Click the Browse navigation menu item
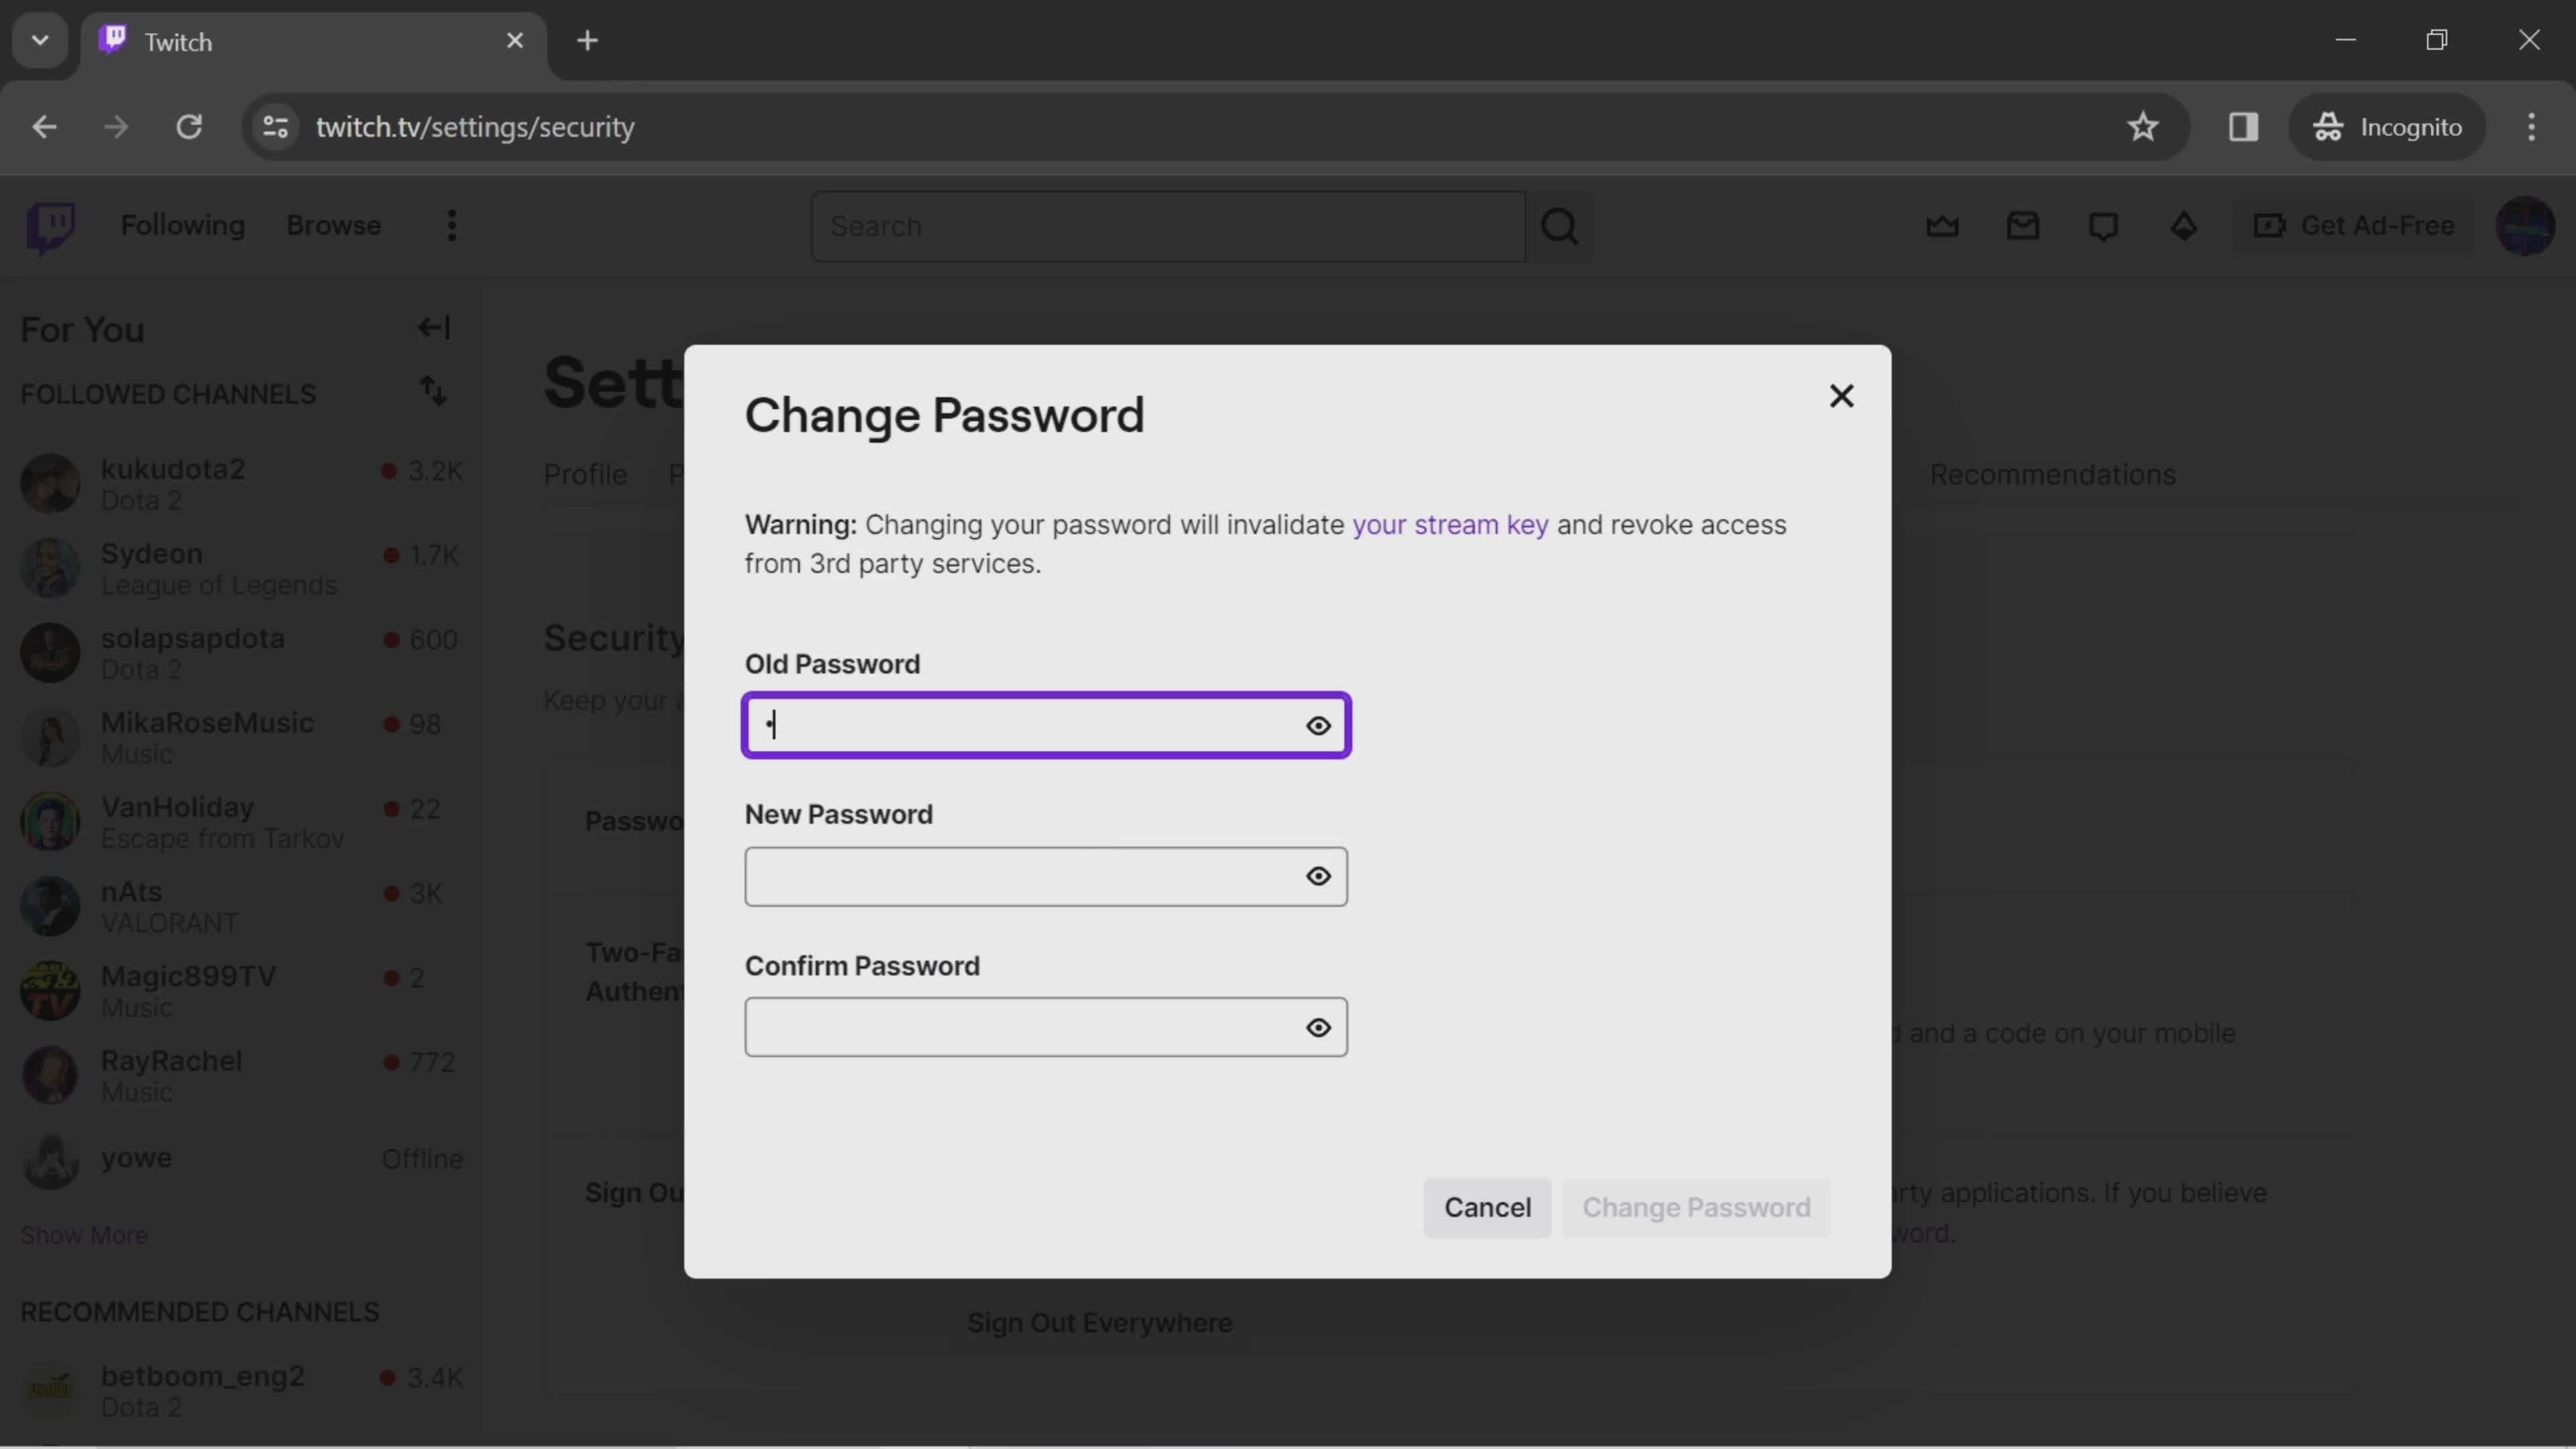Image resolution: width=2576 pixels, height=1449 pixels. coord(334,225)
